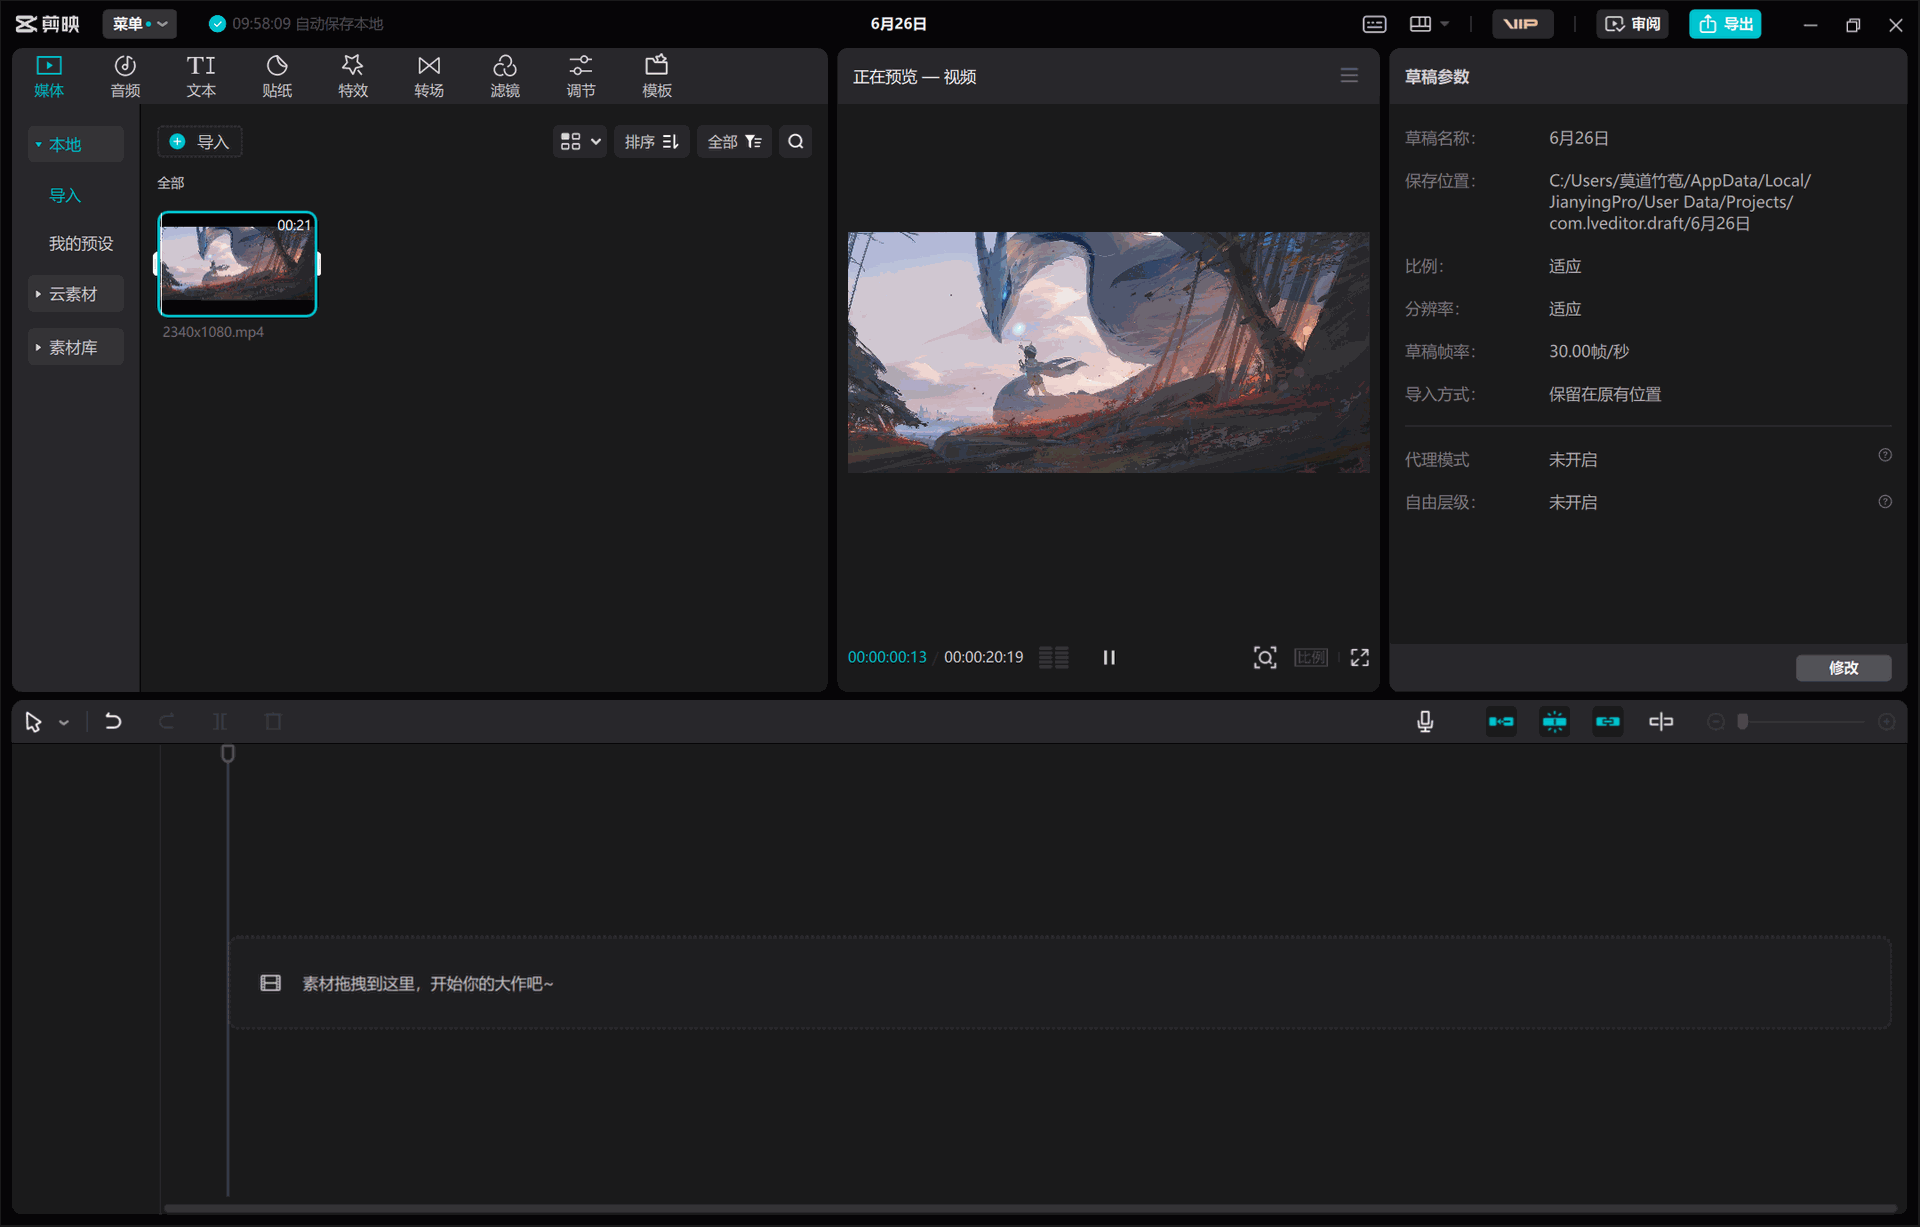Expand the 云素材 cloud materials section
The width and height of the screenshot is (1920, 1227).
coord(76,294)
